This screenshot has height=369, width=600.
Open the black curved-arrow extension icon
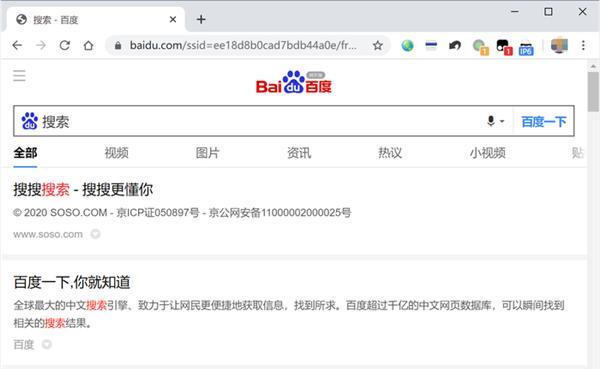click(x=455, y=46)
